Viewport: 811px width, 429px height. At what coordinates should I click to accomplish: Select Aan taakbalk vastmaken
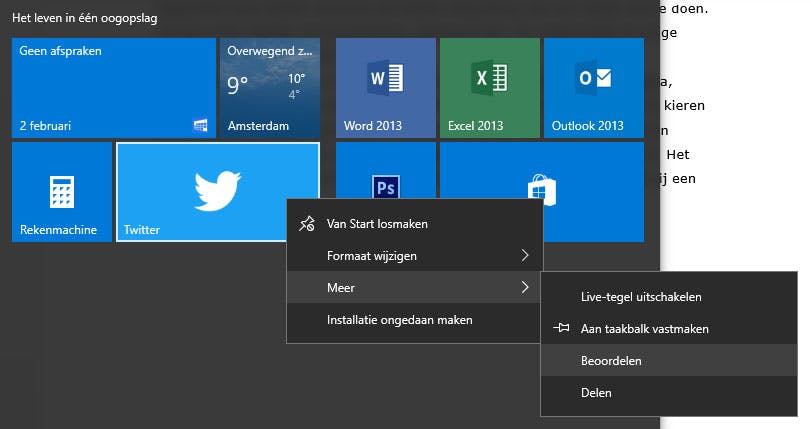click(669, 329)
